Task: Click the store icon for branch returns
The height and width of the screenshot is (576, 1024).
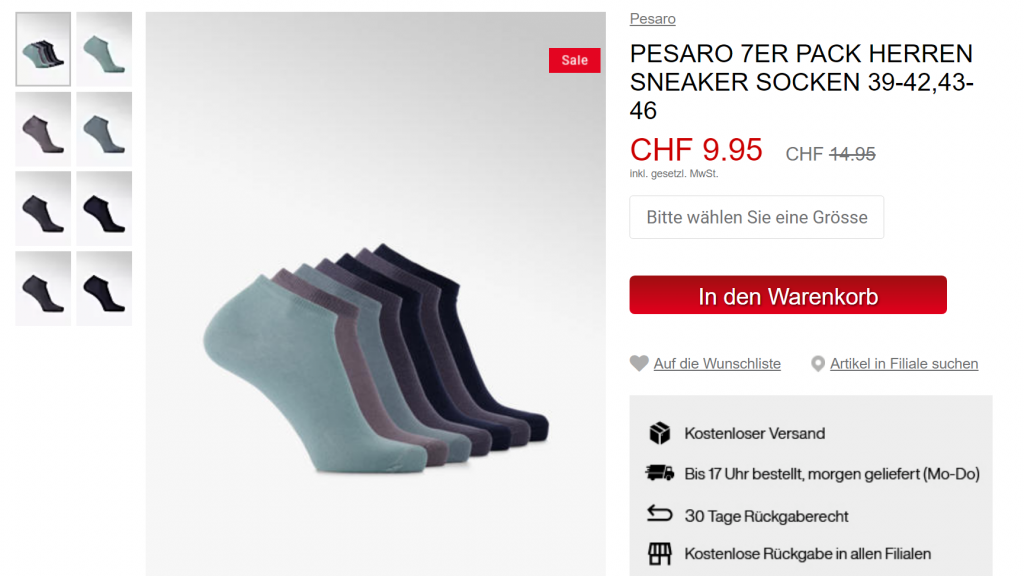Action: [660, 554]
